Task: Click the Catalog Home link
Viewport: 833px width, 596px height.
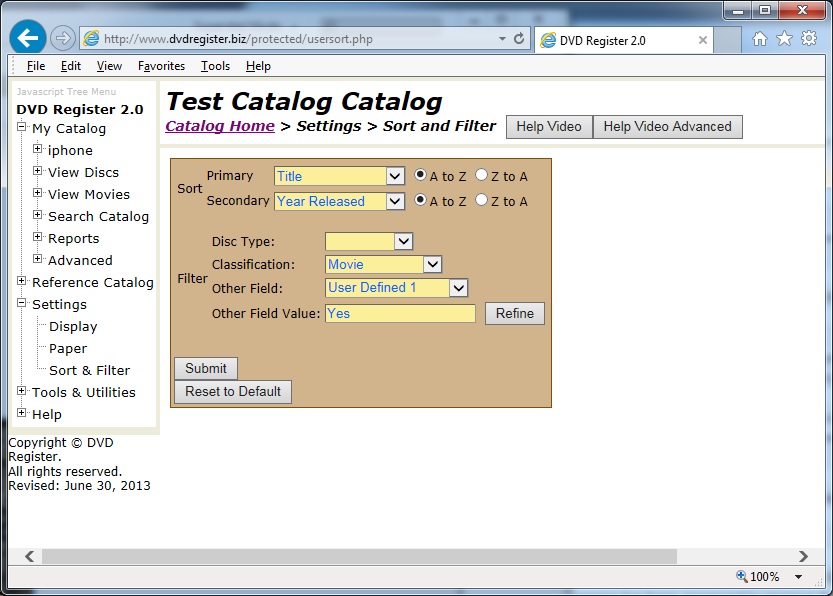Action: (x=220, y=126)
